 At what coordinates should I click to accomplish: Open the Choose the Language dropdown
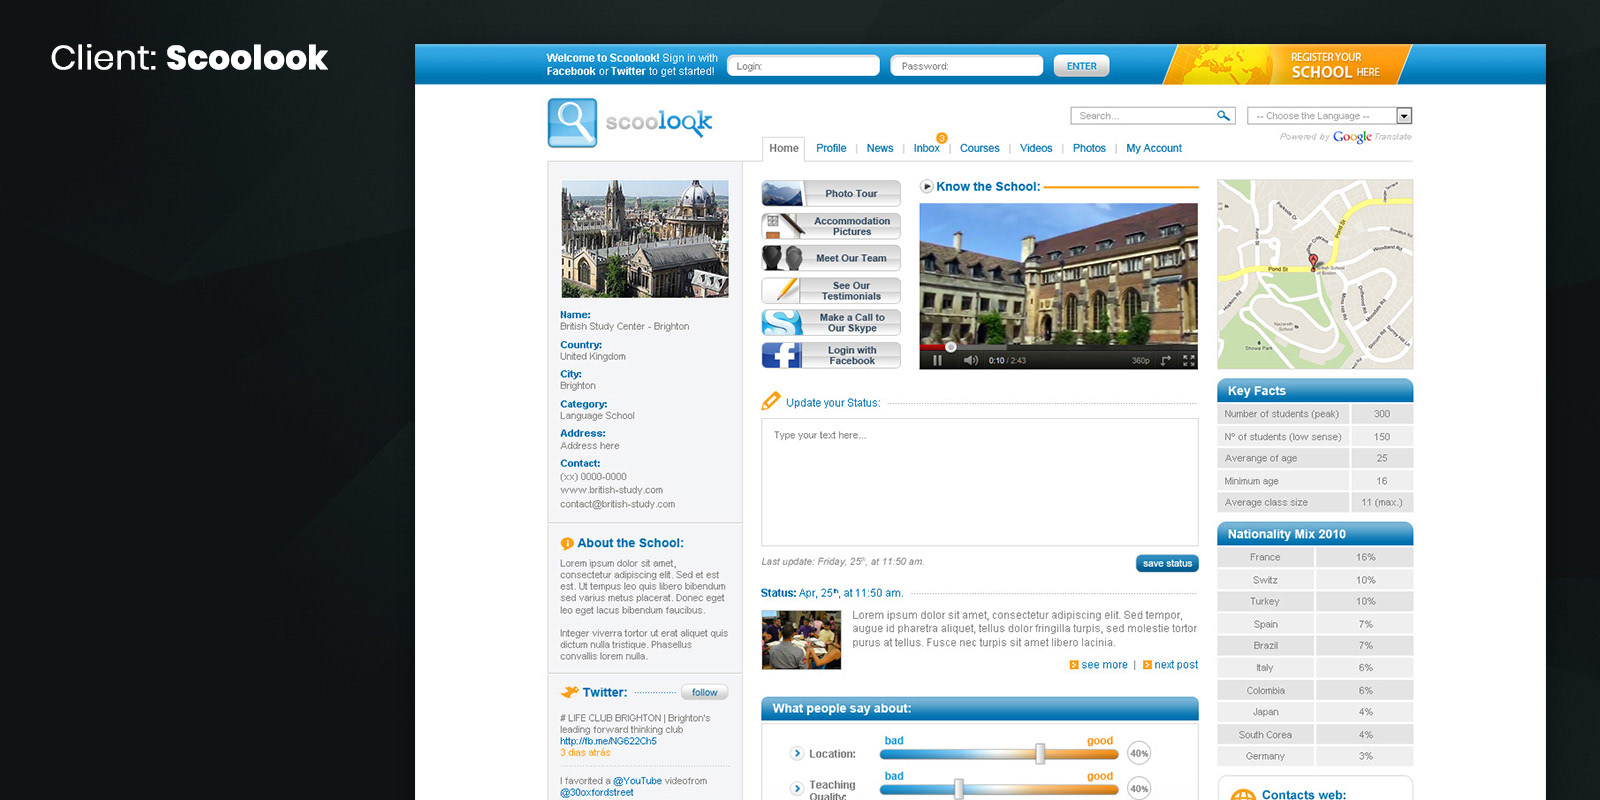[x=1329, y=116]
